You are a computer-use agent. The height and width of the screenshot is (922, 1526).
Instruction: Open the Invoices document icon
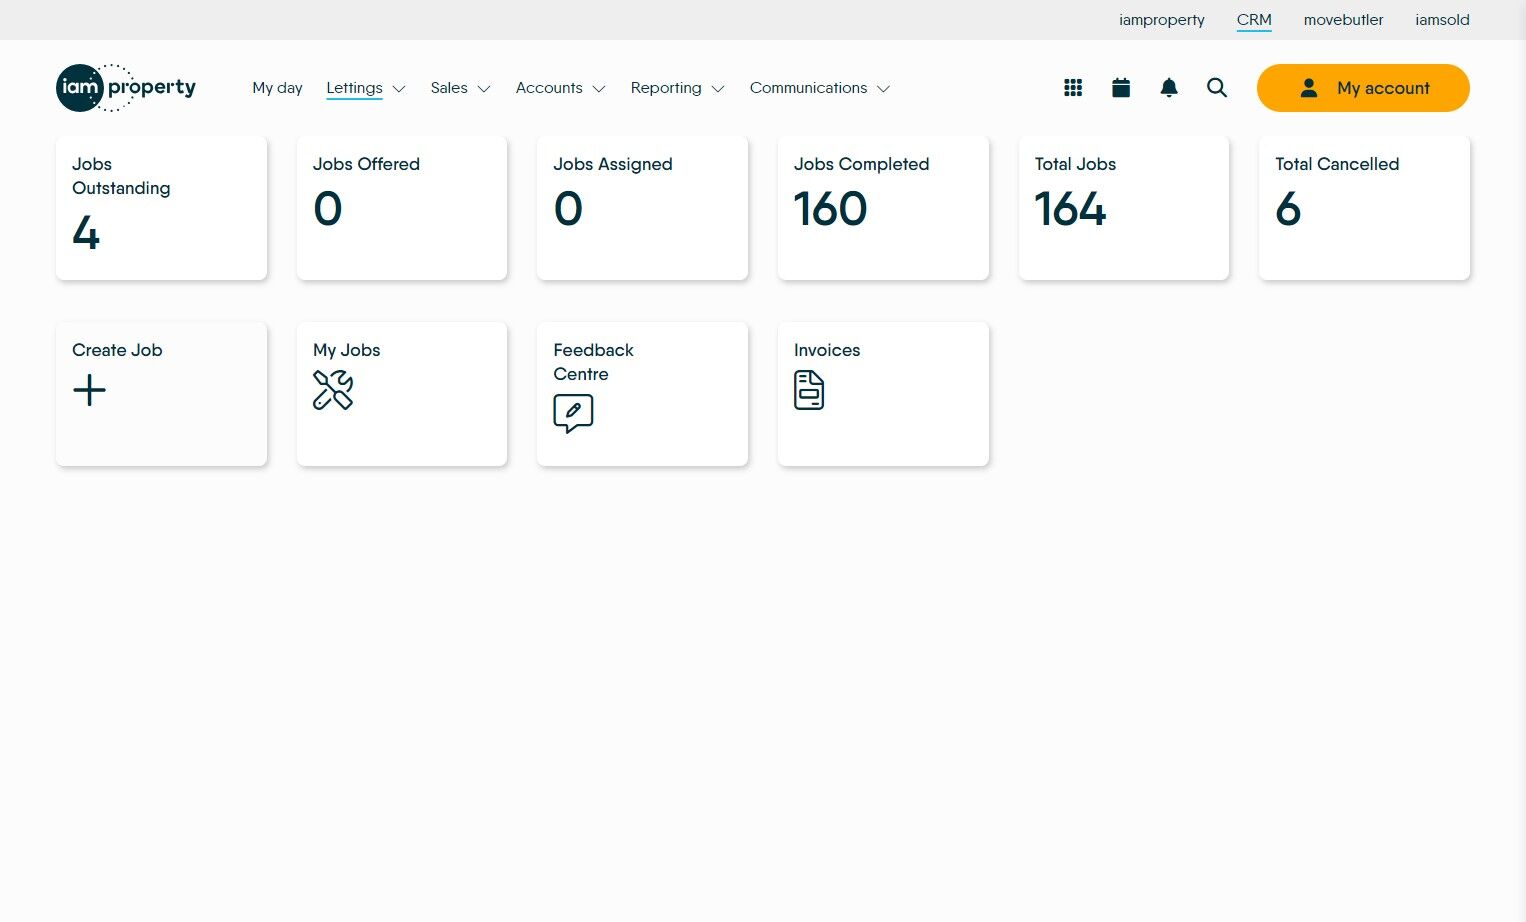[809, 390]
